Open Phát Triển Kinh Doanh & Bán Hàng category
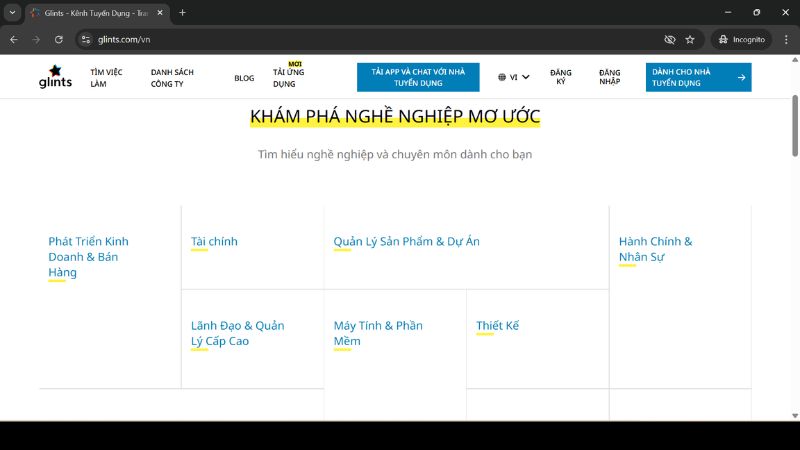The height and width of the screenshot is (450, 800). point(88,257)
